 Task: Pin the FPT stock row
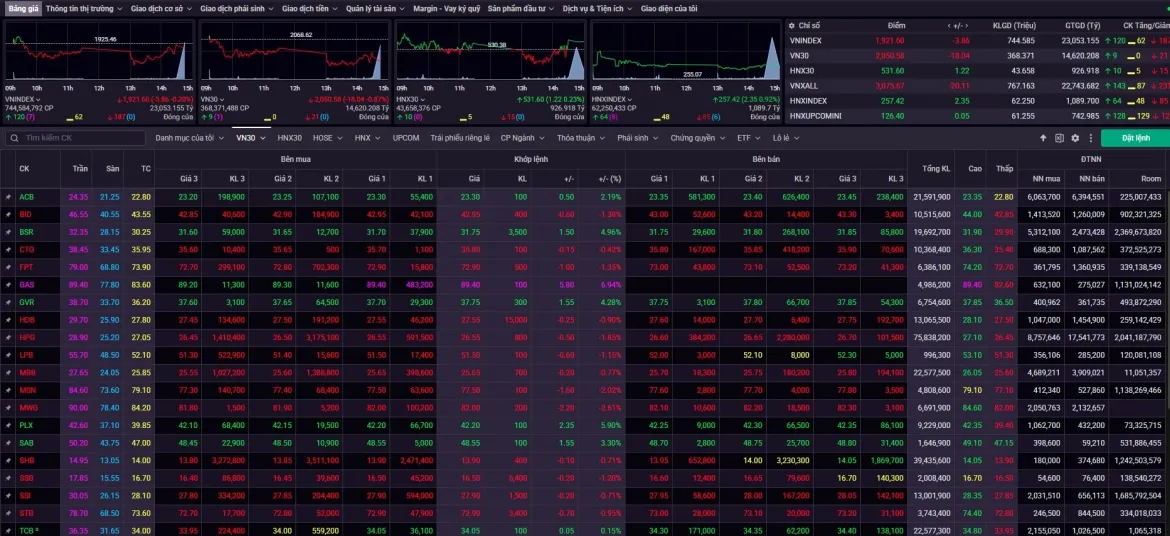(x=8, y=267)
